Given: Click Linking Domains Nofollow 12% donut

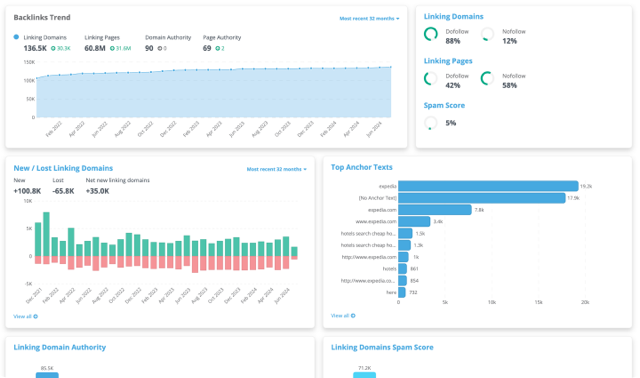Looking at the screenshot, I should [x=487, y=34].
